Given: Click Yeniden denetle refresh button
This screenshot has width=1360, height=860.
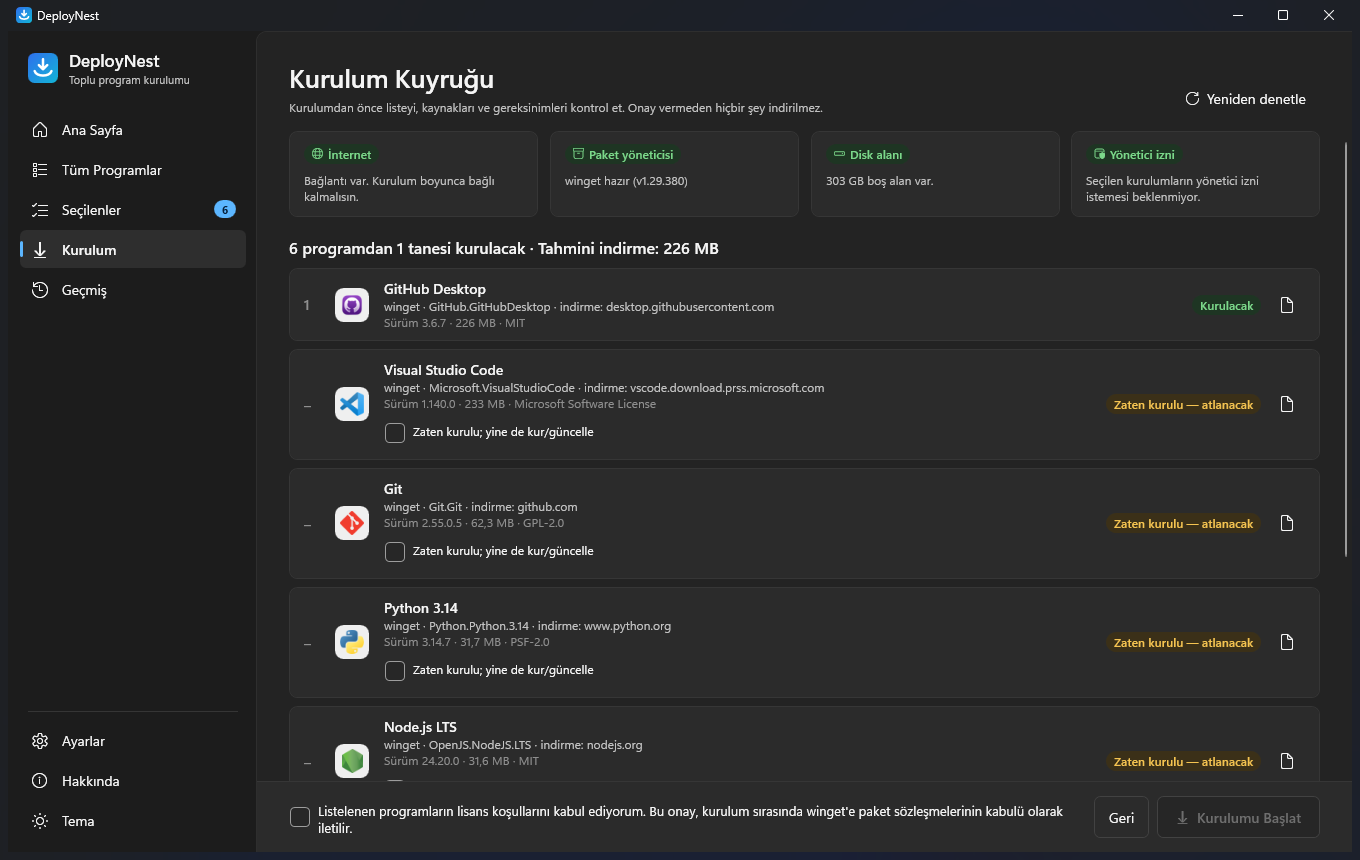Looking at the screenshot, I should [x=1245, y=99].
